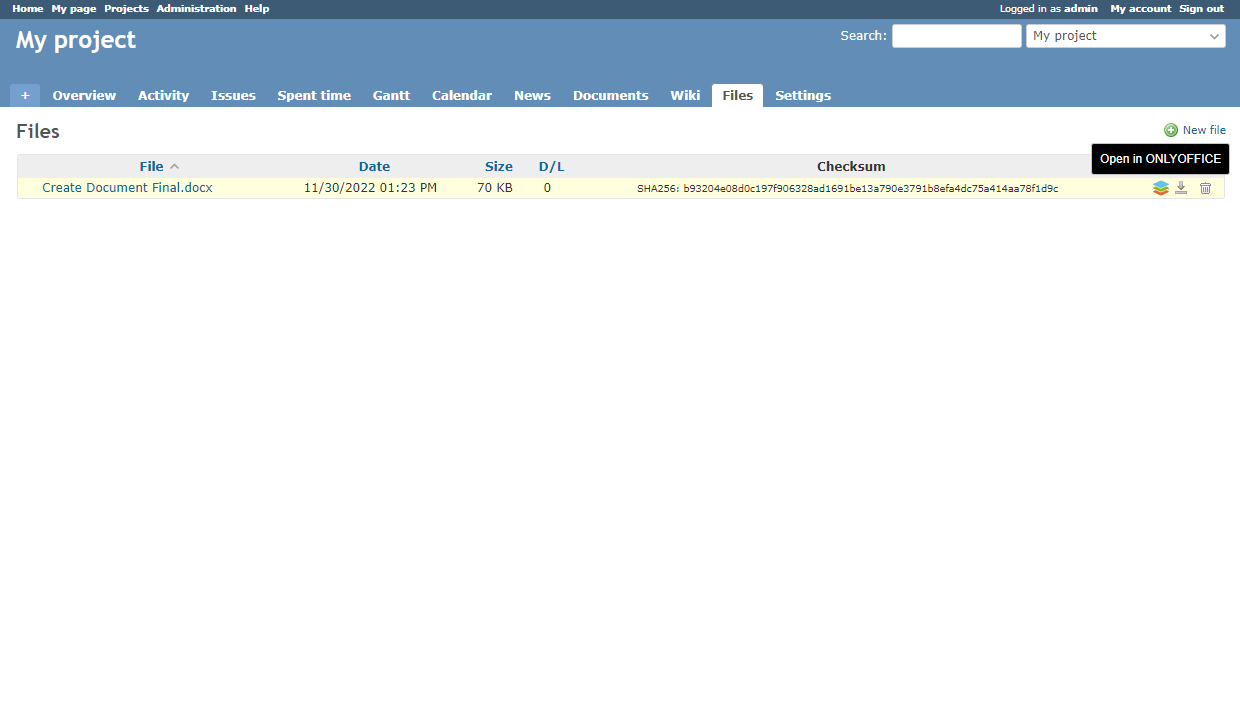Sort the list by File column
This screenshot has width=1240, height=708.
tap(152, 167)
